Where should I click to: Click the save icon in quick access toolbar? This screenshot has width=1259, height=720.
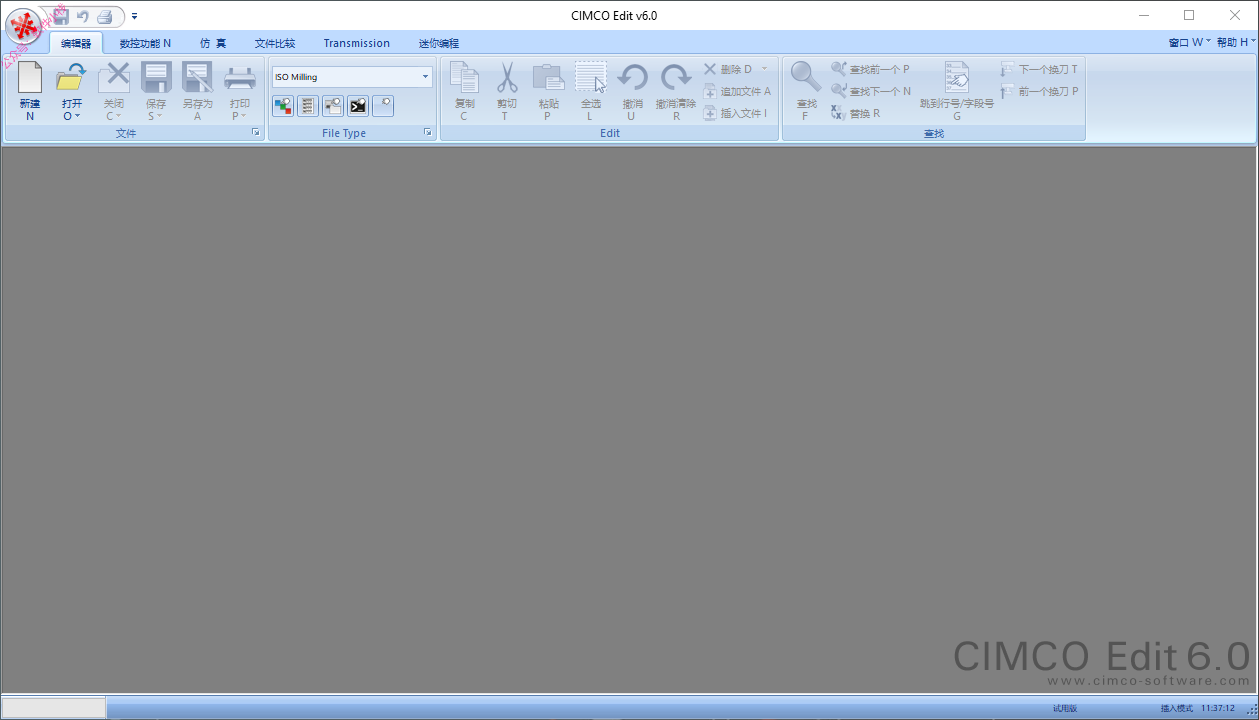pyautogui.click(x=61, y=16)
